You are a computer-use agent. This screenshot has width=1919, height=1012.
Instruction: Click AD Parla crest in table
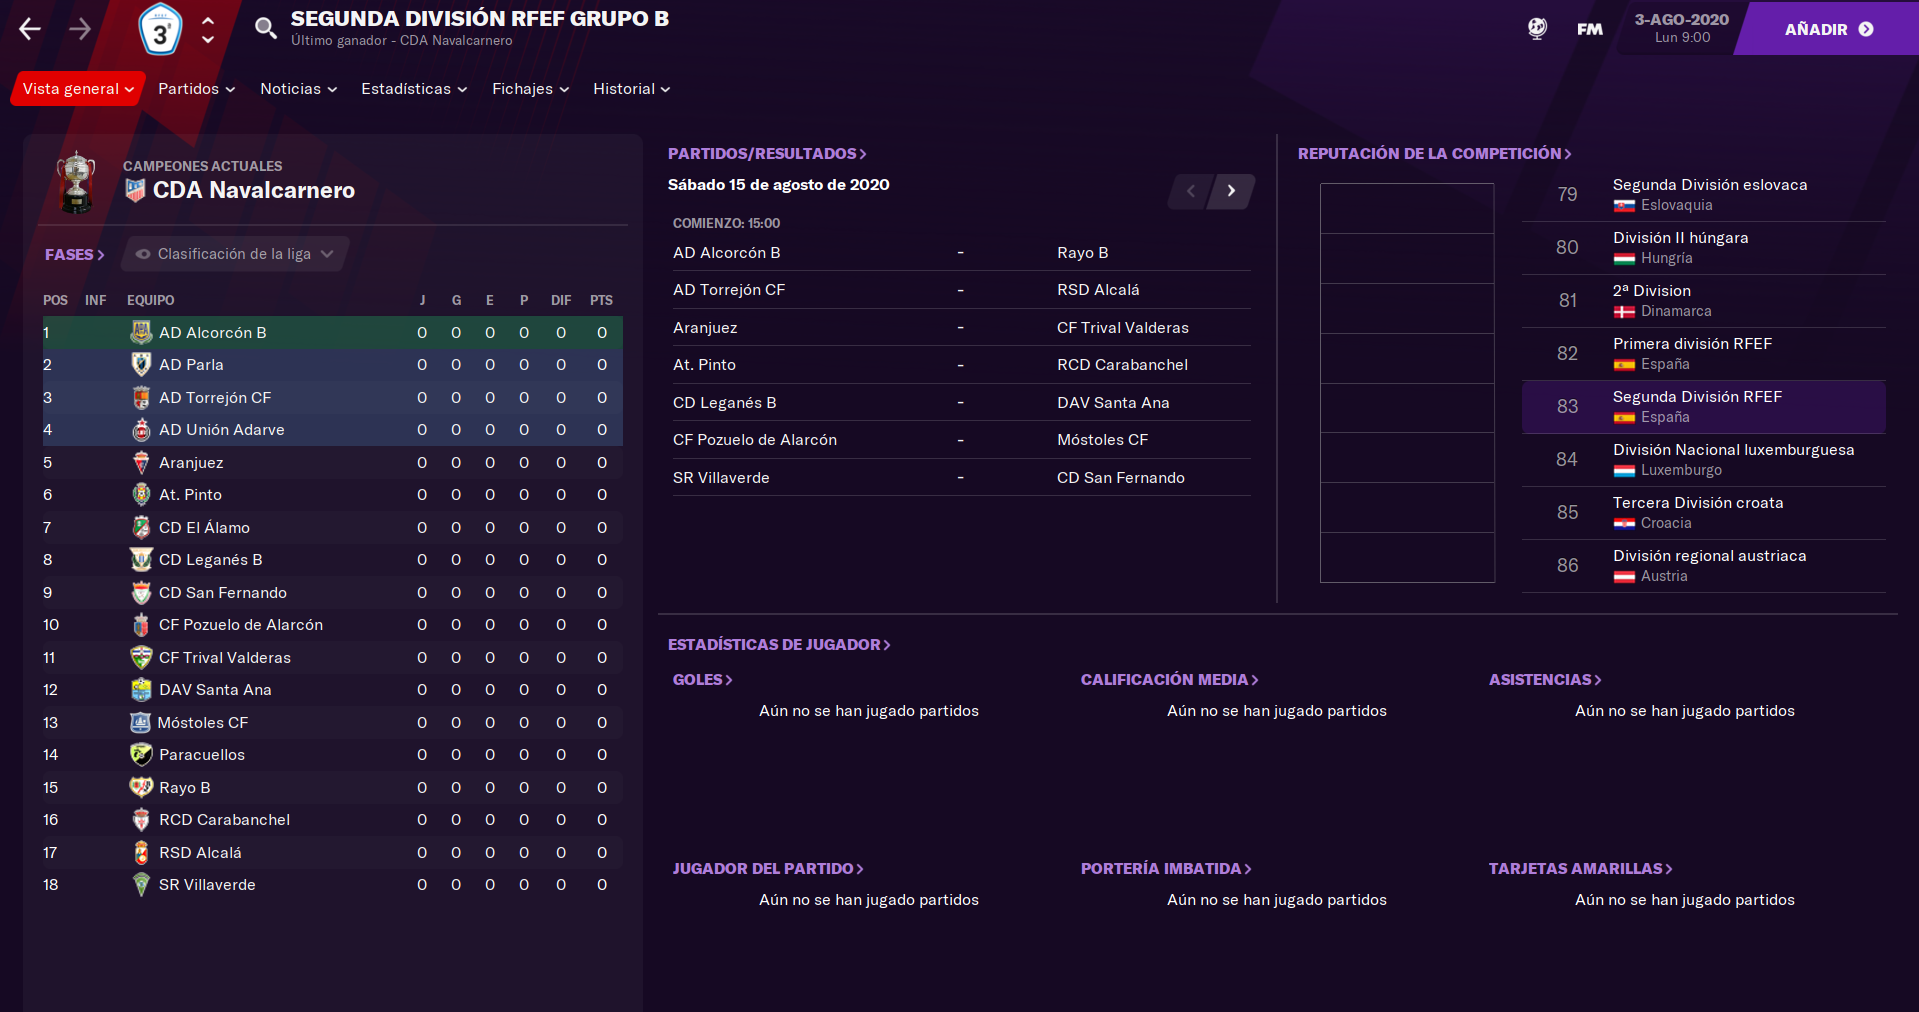(x=141, y=365)
